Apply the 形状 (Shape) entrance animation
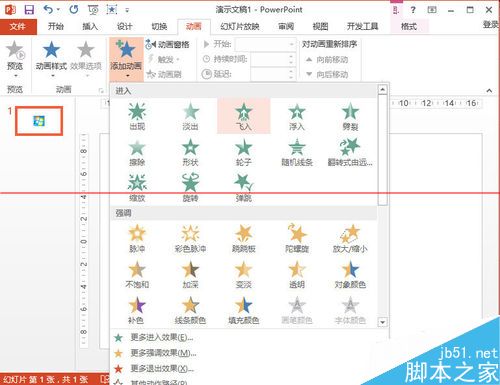 (190, 152)
